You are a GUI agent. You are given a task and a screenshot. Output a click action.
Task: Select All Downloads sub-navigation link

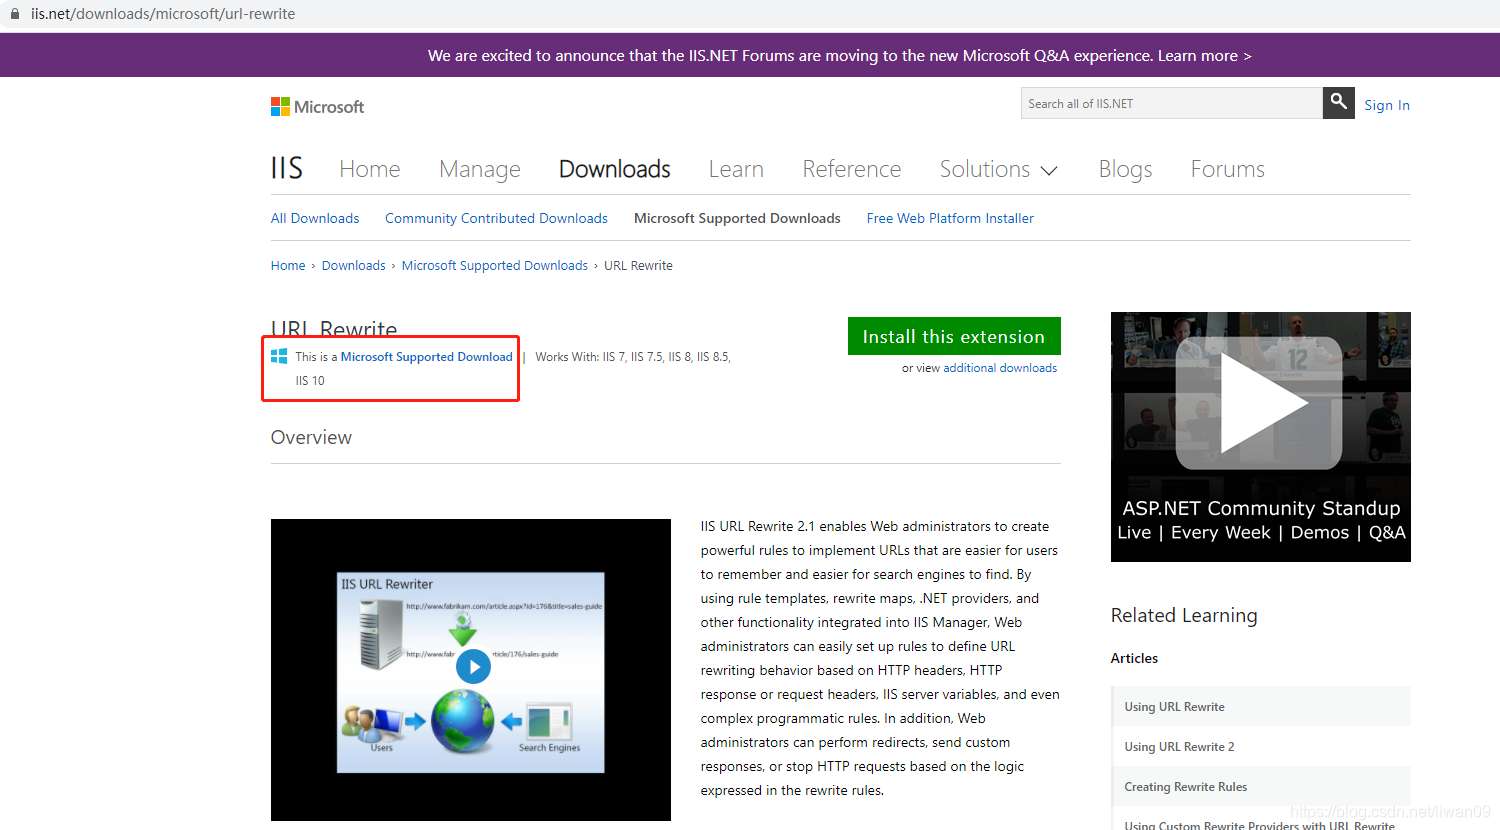pyautogui.click(x=315, y=218)
